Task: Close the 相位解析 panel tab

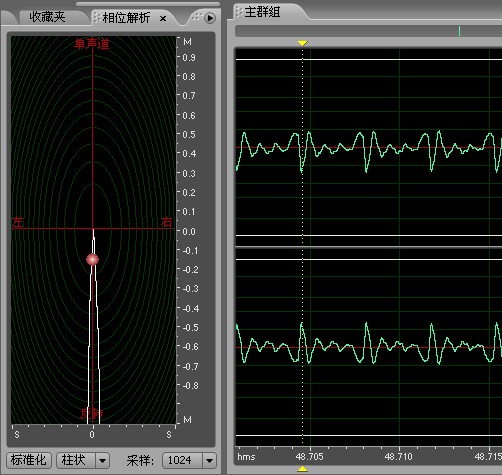Action: click(163, 19)
